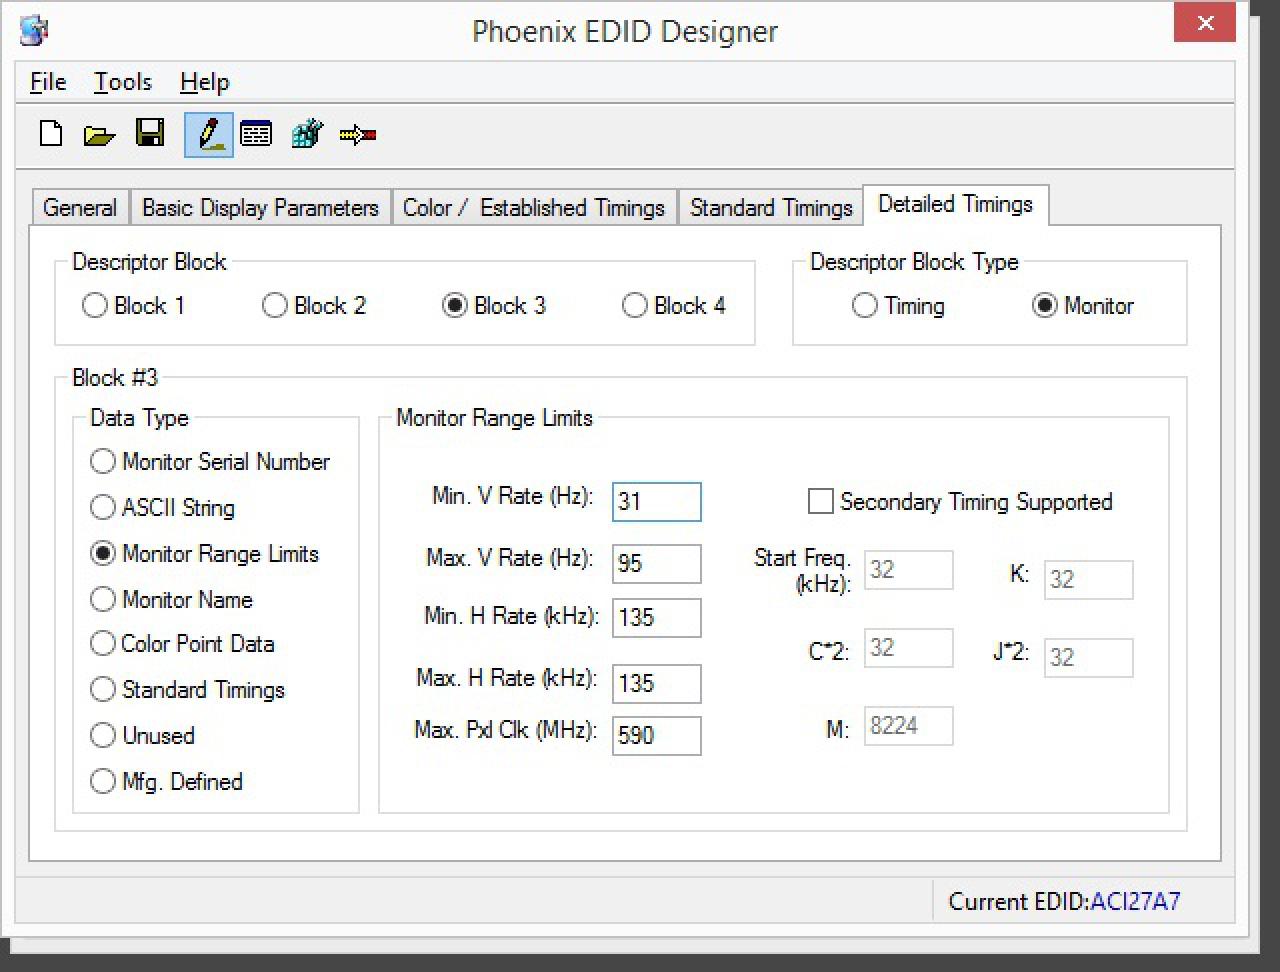Click the Phoenix EDID Designer title bar icon
The height and width of the screenshot is (972, 1280).
pos(34,30)
